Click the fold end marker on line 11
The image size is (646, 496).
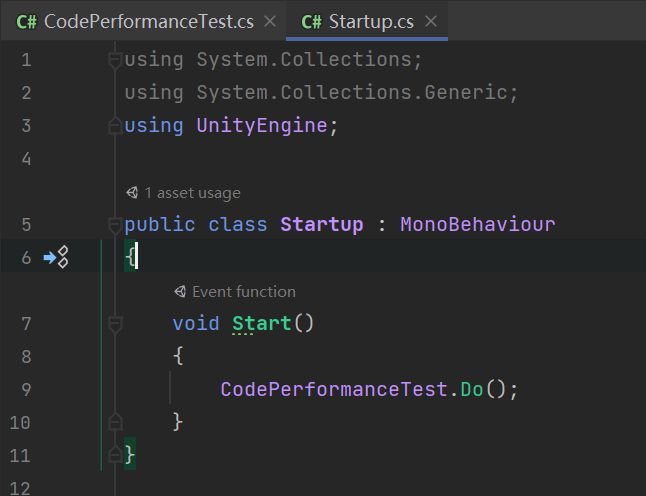[115, 454]
